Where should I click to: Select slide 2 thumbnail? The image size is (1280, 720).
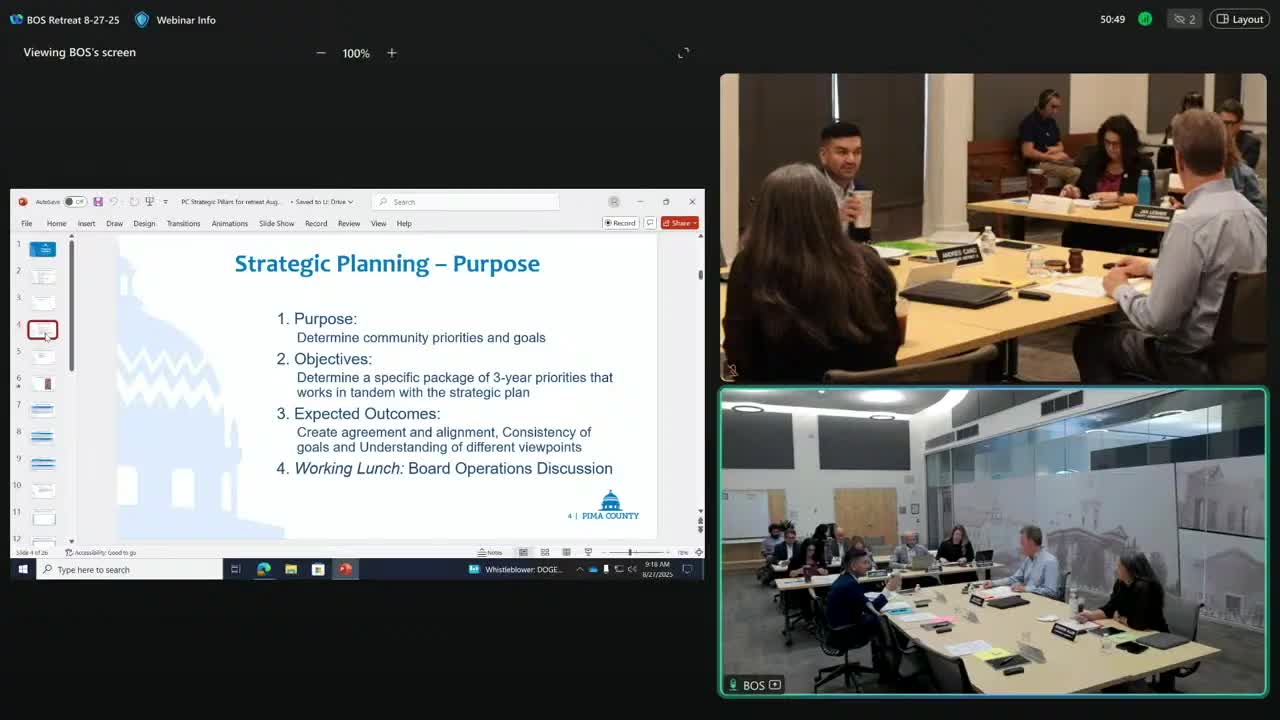coord(43,276)
